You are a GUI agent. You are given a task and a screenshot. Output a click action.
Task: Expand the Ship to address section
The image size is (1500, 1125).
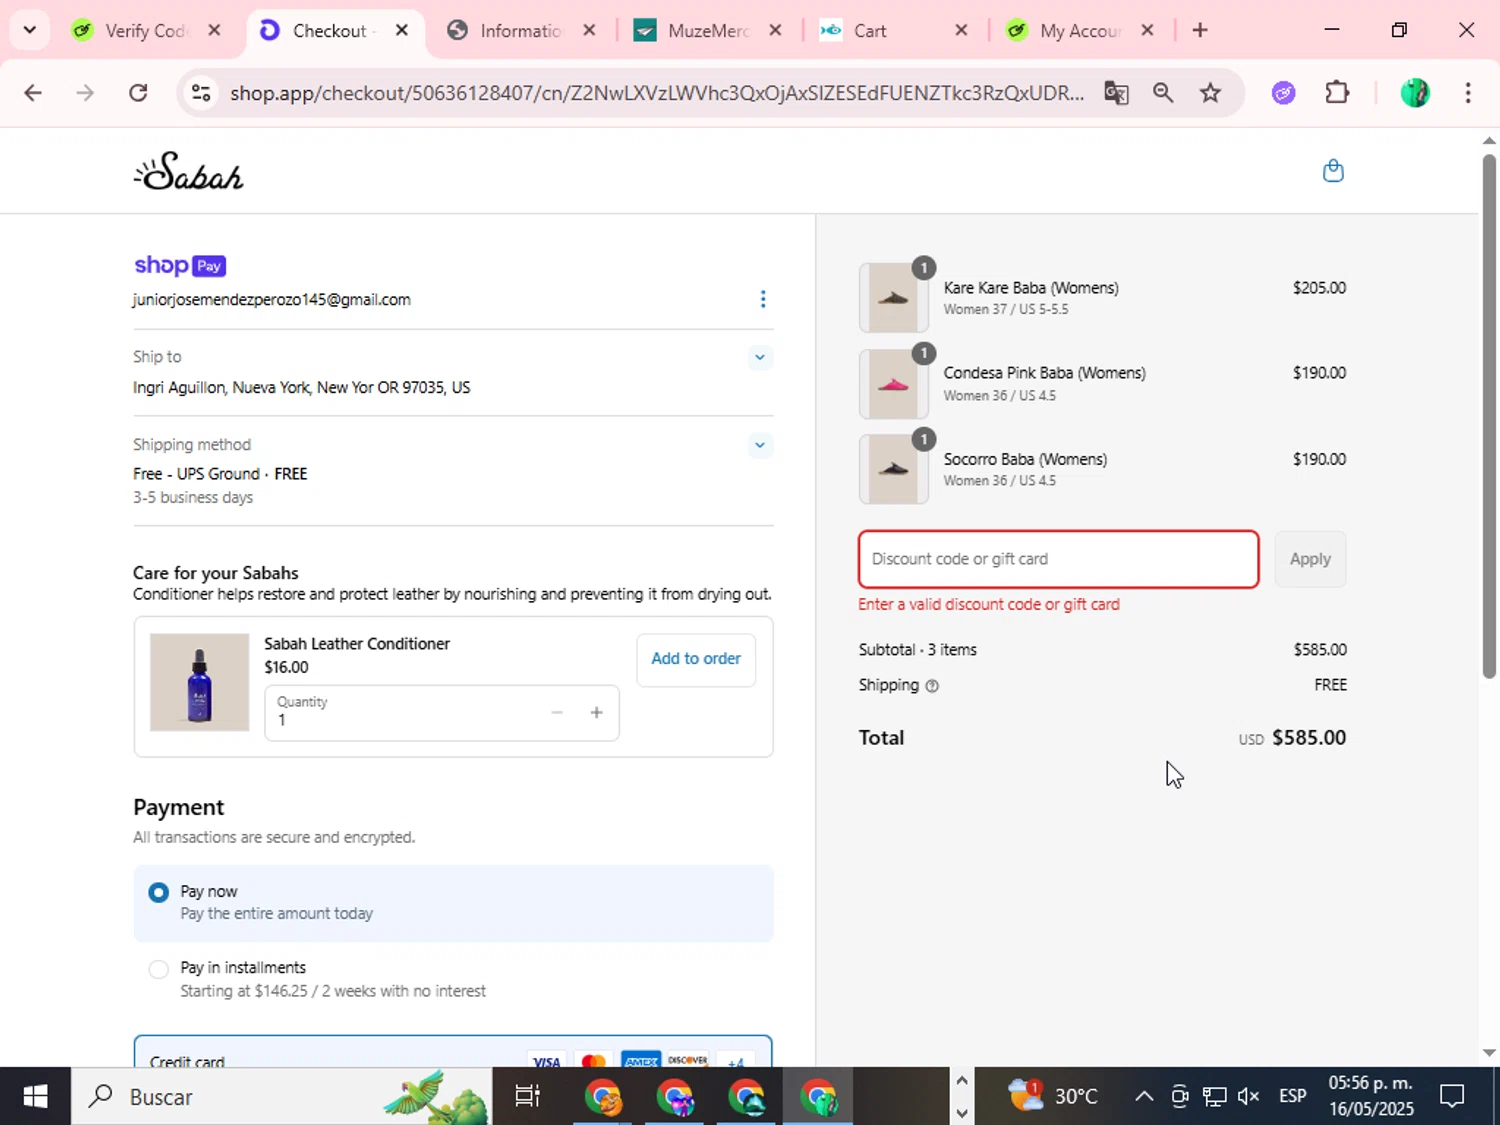[x=760, y=357]
